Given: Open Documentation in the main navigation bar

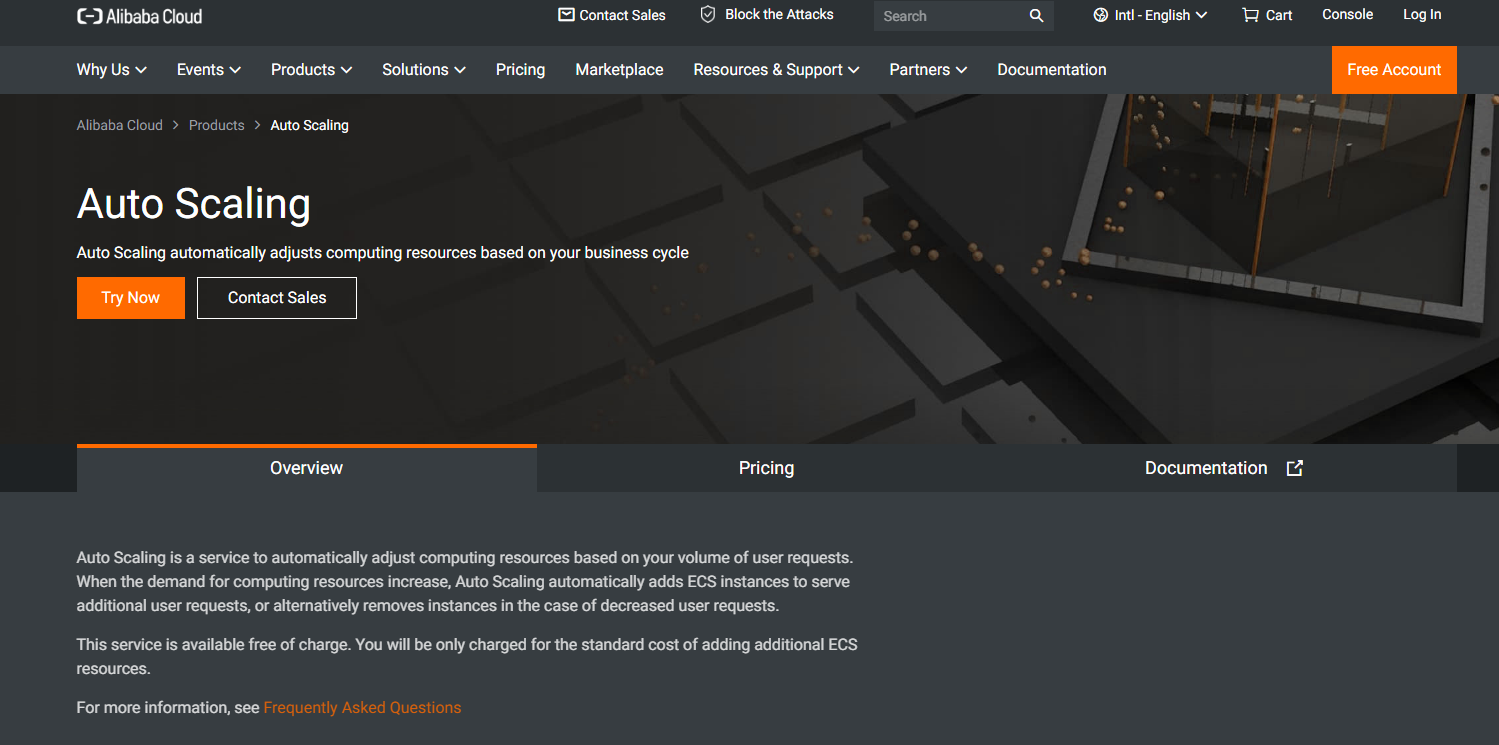Looking at the screenshot, I should (x=1052, y=70).
